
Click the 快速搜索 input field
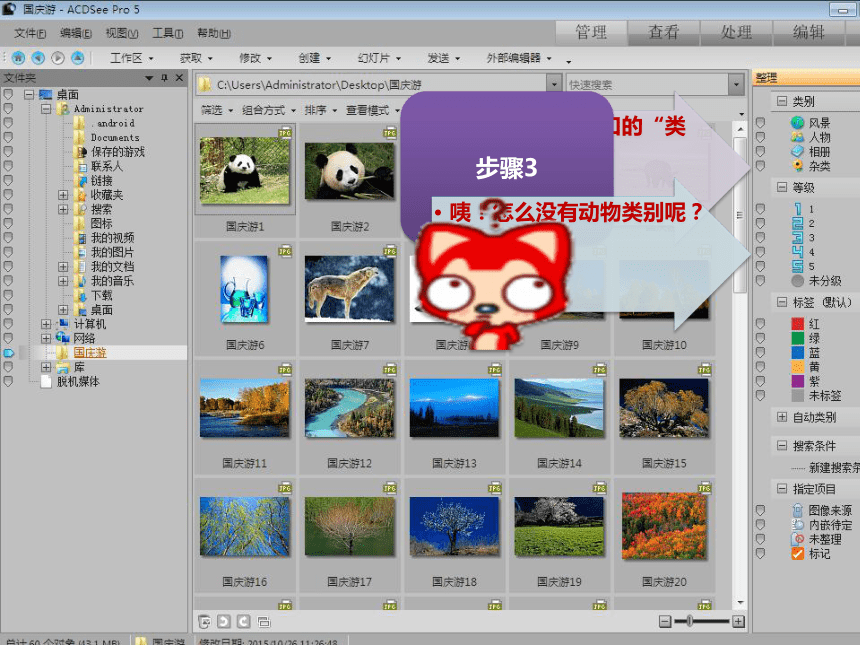(x=647, y=84)
